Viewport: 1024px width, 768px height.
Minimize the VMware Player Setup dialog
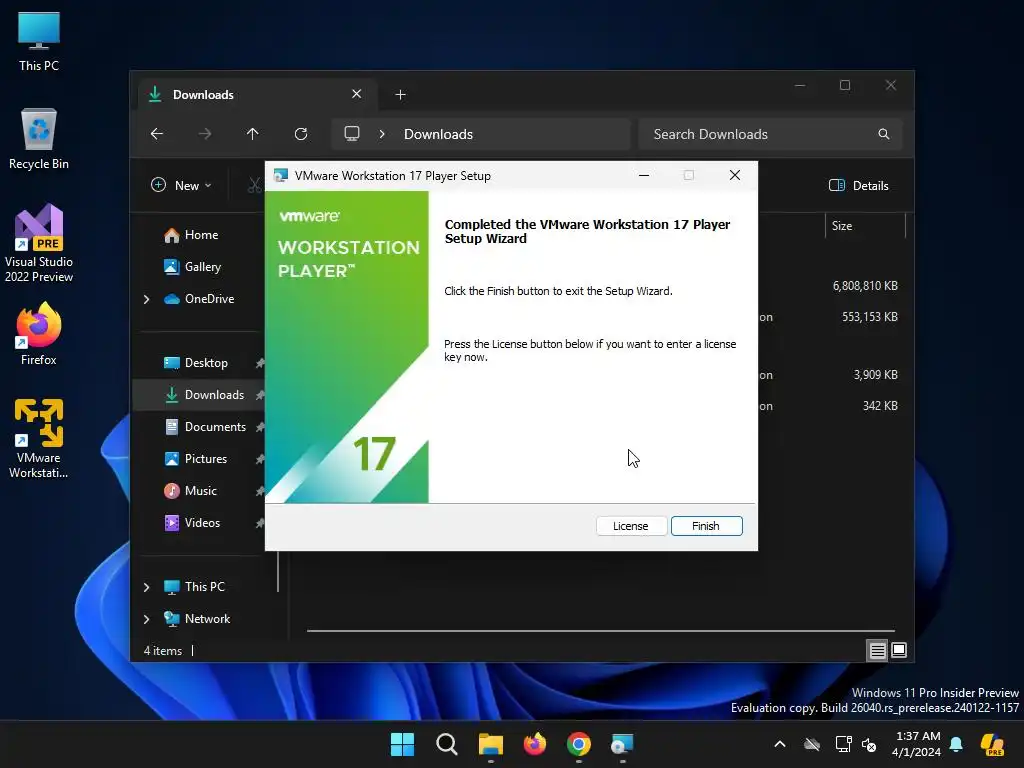[x=644, y=175]
